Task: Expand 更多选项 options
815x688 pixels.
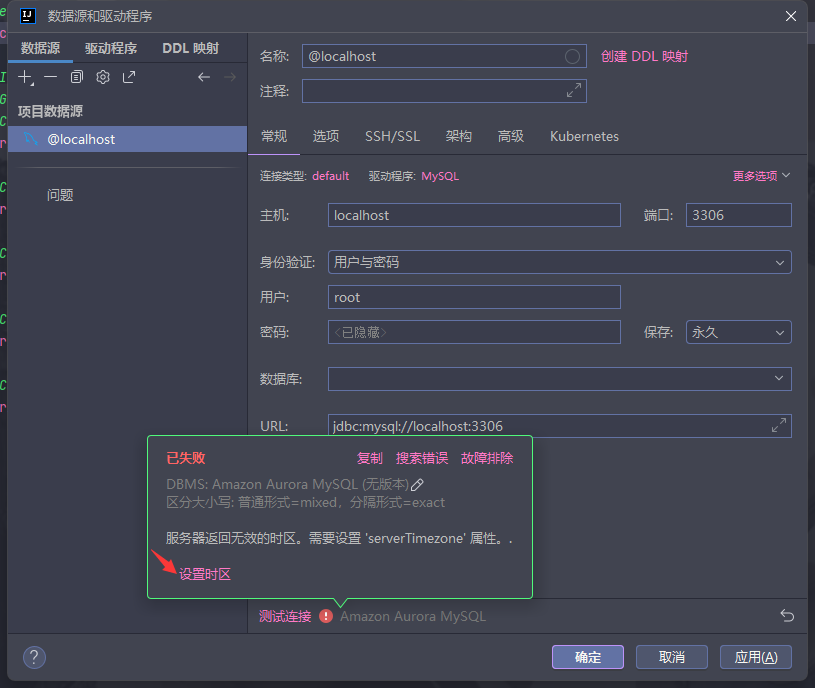Action: click(x=755, y=175)
